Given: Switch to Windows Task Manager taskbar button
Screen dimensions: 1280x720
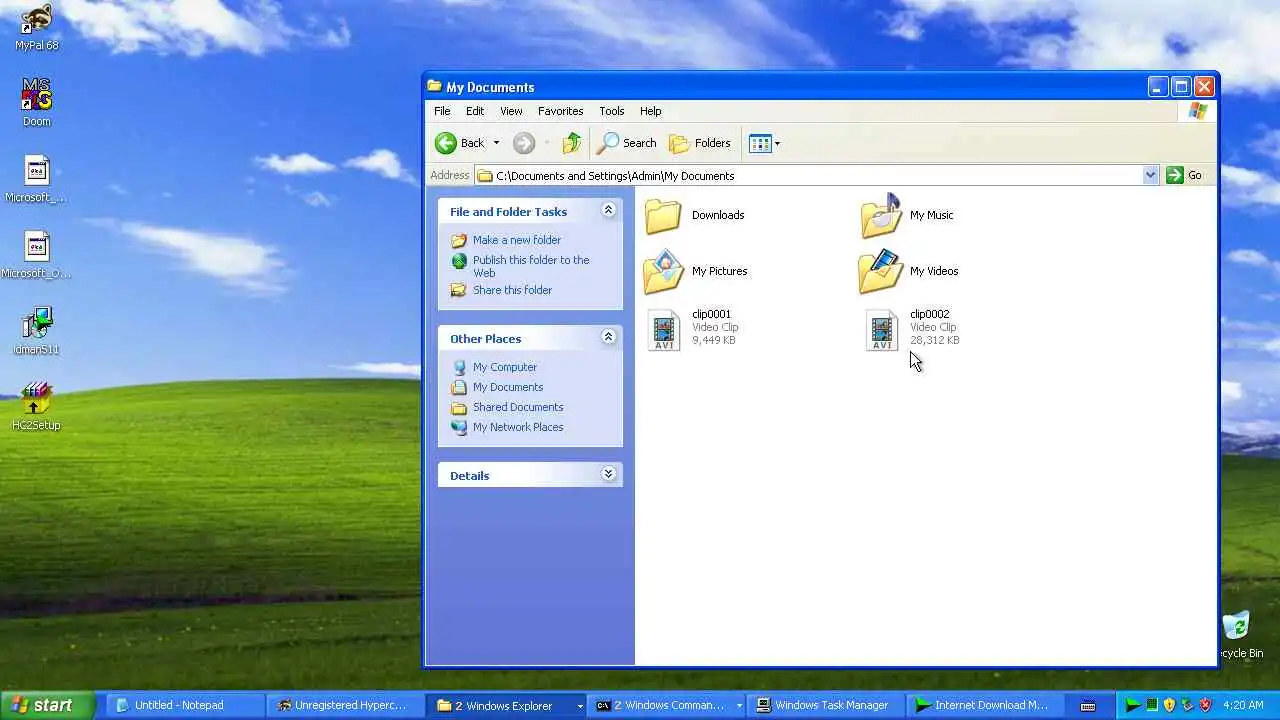Looking at the screenshot, I should 826,705.
